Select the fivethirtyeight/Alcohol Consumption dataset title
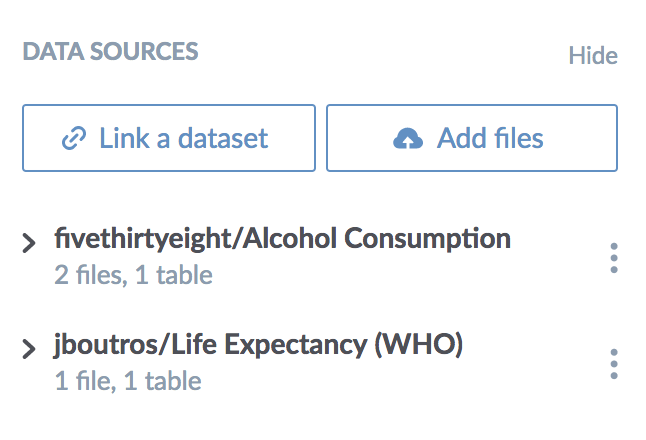The height and width of the screenshot is (440, 646). tap(282, 239)
